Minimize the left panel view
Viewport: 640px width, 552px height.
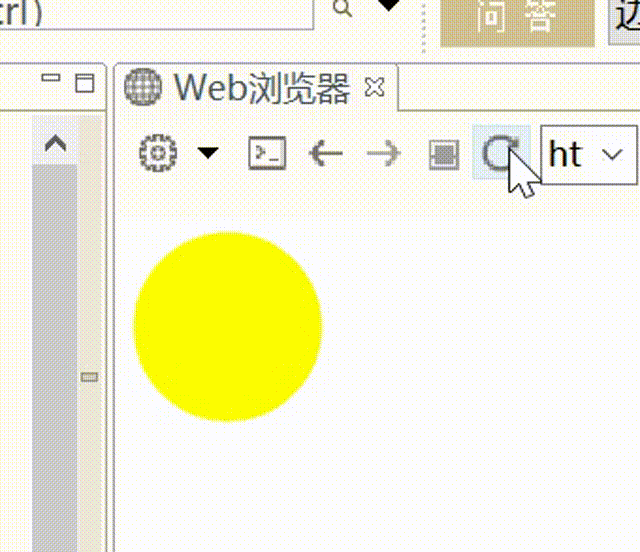click(x=51, y=78)
